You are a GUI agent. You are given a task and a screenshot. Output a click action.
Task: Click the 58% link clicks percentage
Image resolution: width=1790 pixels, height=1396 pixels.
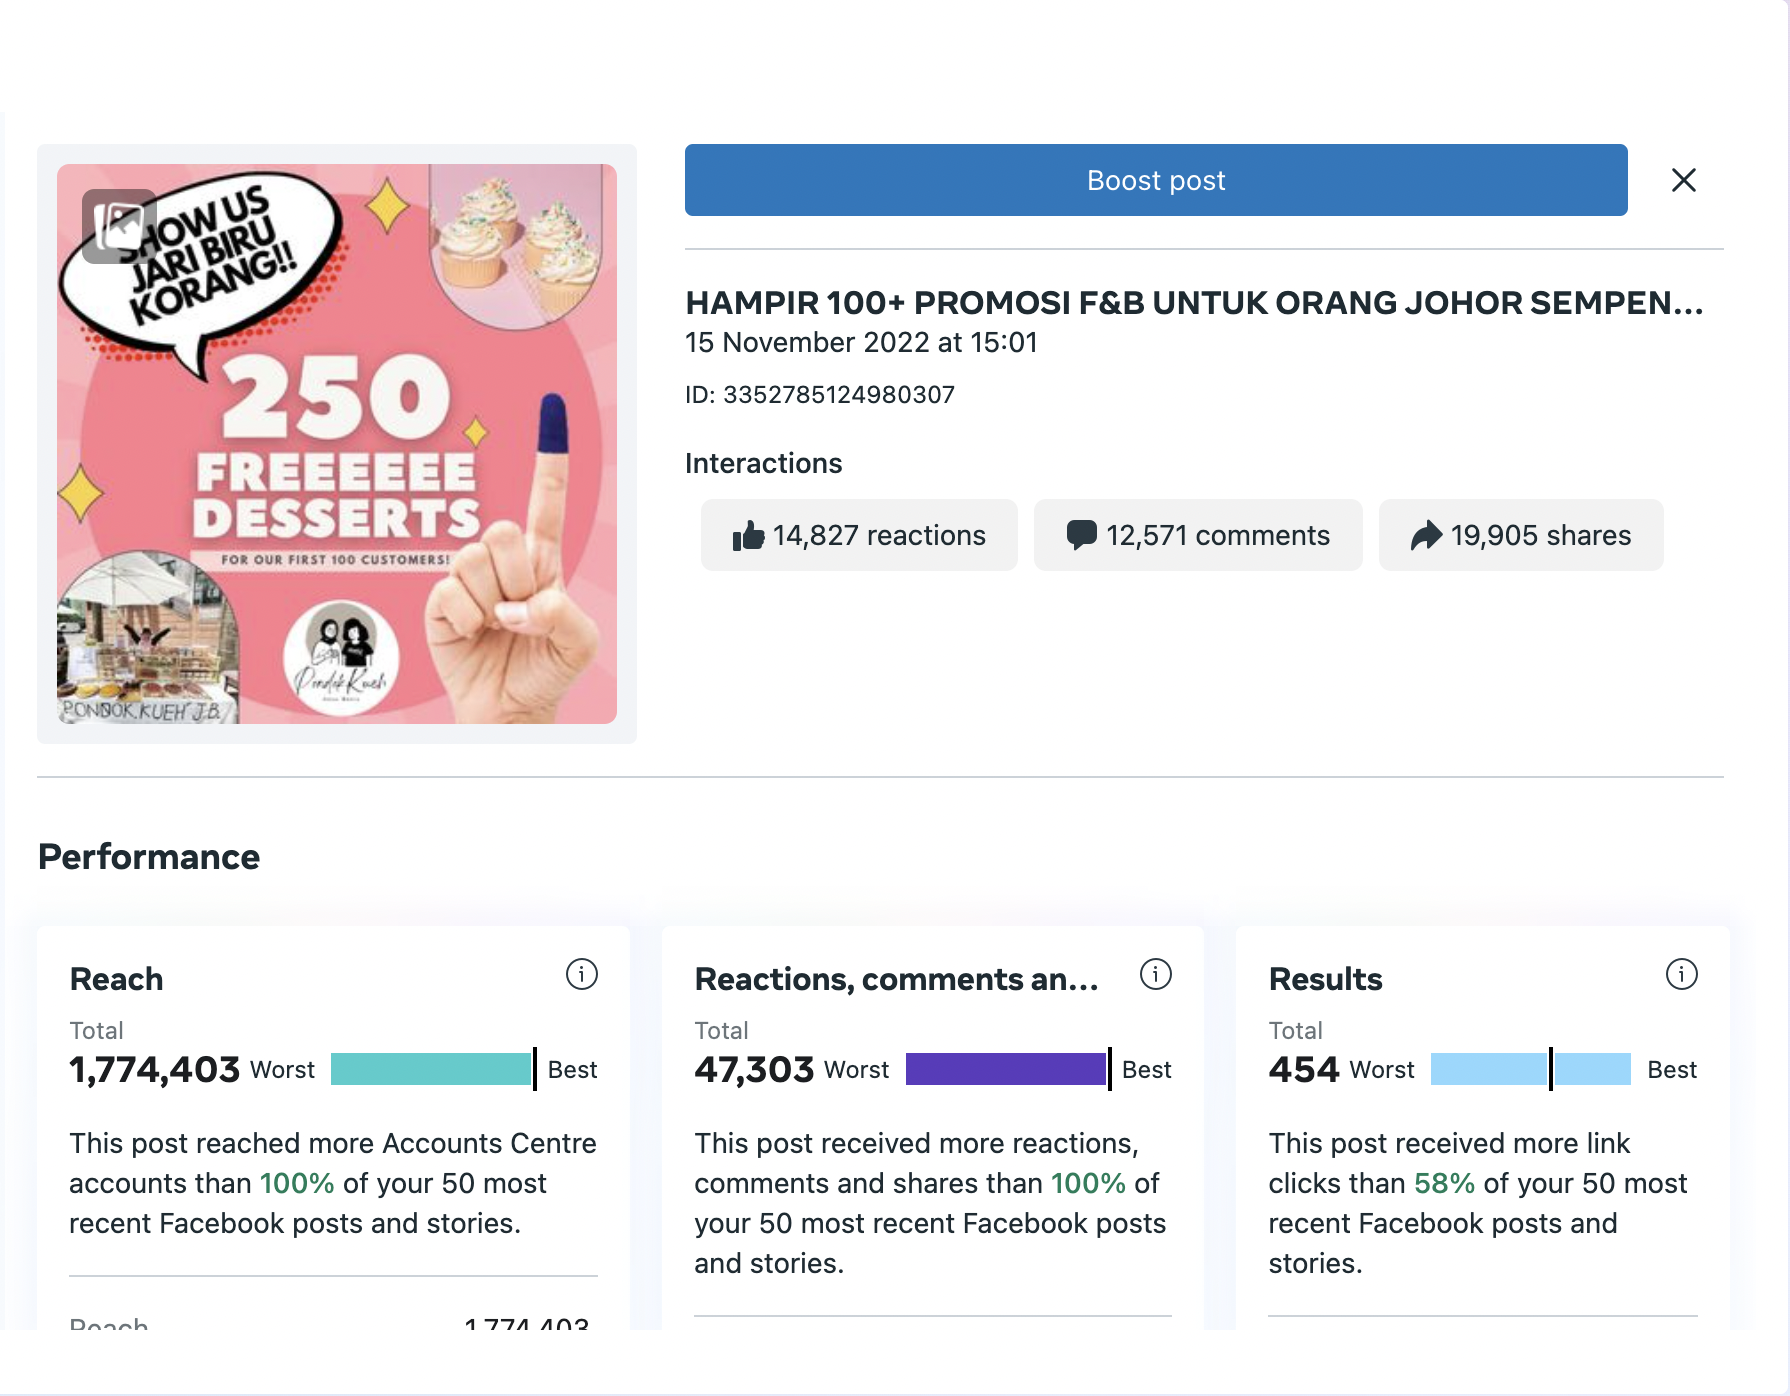tap(1444, 1183)
